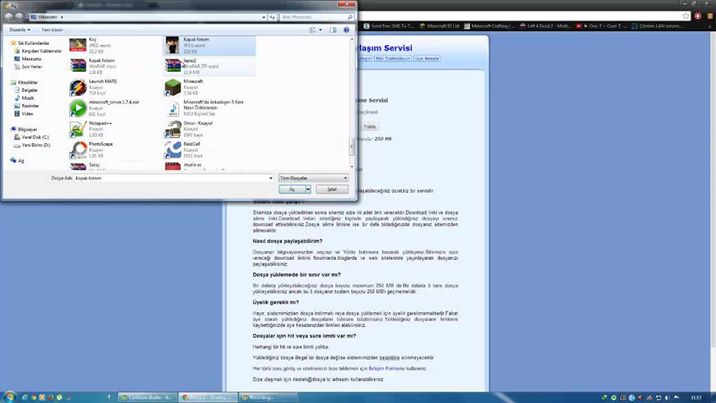Click the refresh button beside address bar
Viewport: 716px width, 403px height.
click(x=272, y=17)
